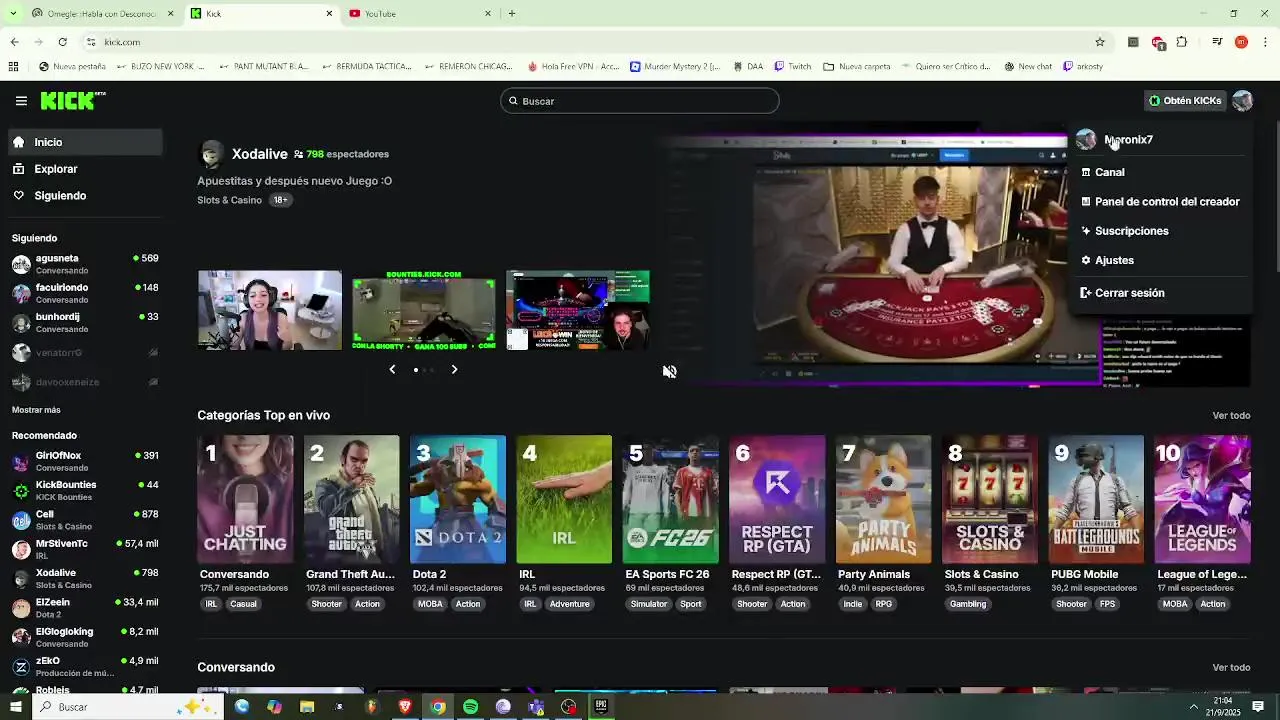Open agusneta's avatar in Siguiendo
Screen dimensions: 1280x720
tap(21, 264)
